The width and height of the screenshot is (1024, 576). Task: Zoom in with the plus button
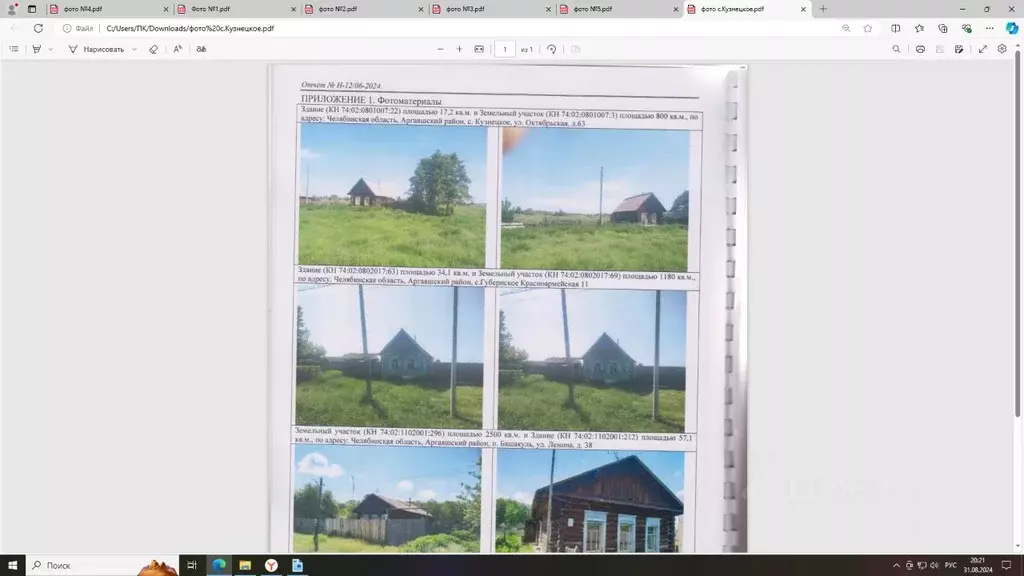tap(459, 49)
